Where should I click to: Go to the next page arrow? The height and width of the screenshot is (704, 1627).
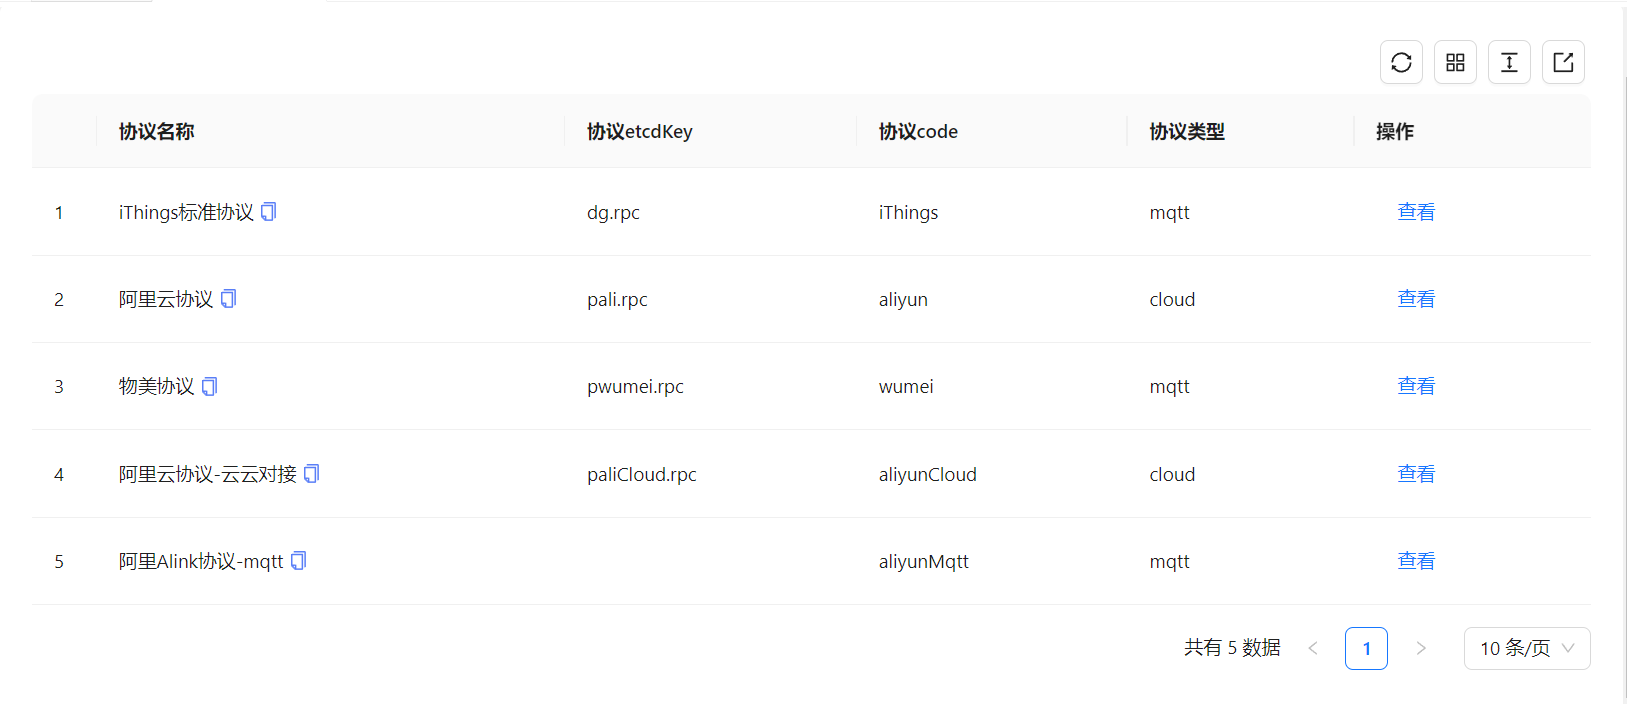tap(1421, 648)
